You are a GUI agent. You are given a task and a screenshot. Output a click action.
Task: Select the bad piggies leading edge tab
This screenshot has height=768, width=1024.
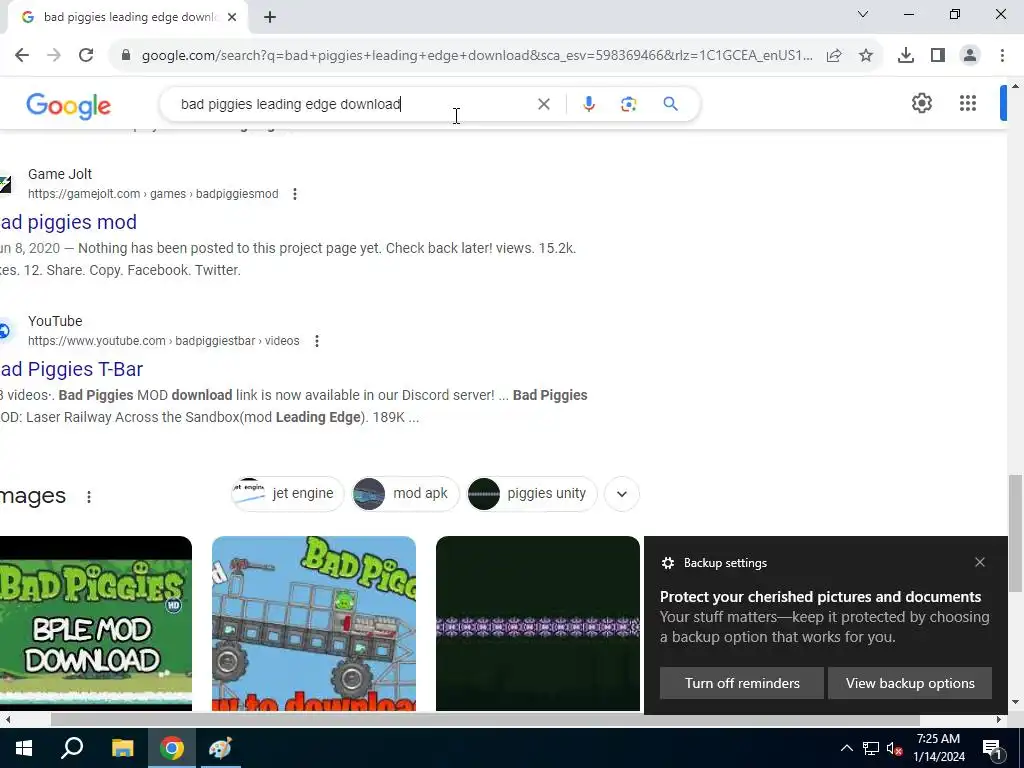[x=130, y=17]
